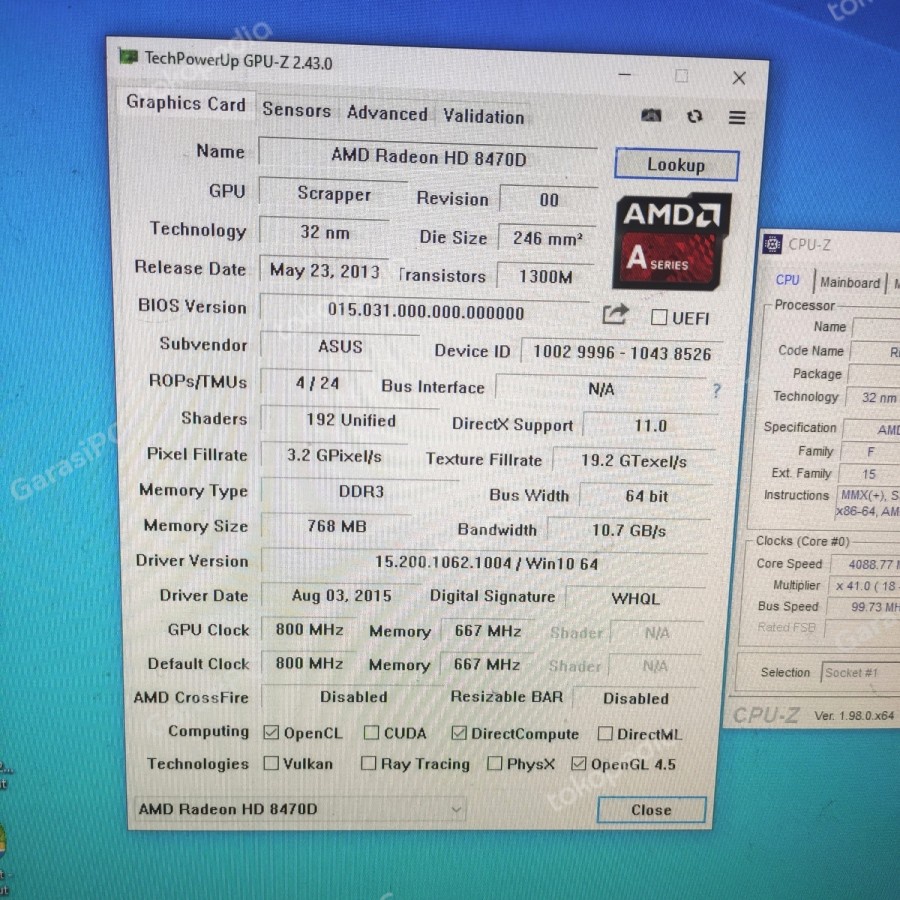Click the Subvendor field ASUS
This screenshot has height=900, width=900.
[340, 346]
